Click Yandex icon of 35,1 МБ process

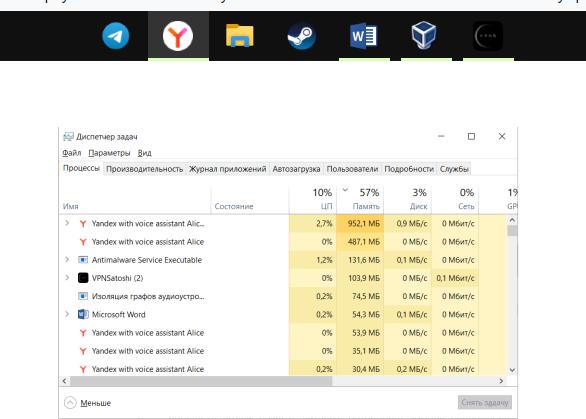tap(83, 351)
